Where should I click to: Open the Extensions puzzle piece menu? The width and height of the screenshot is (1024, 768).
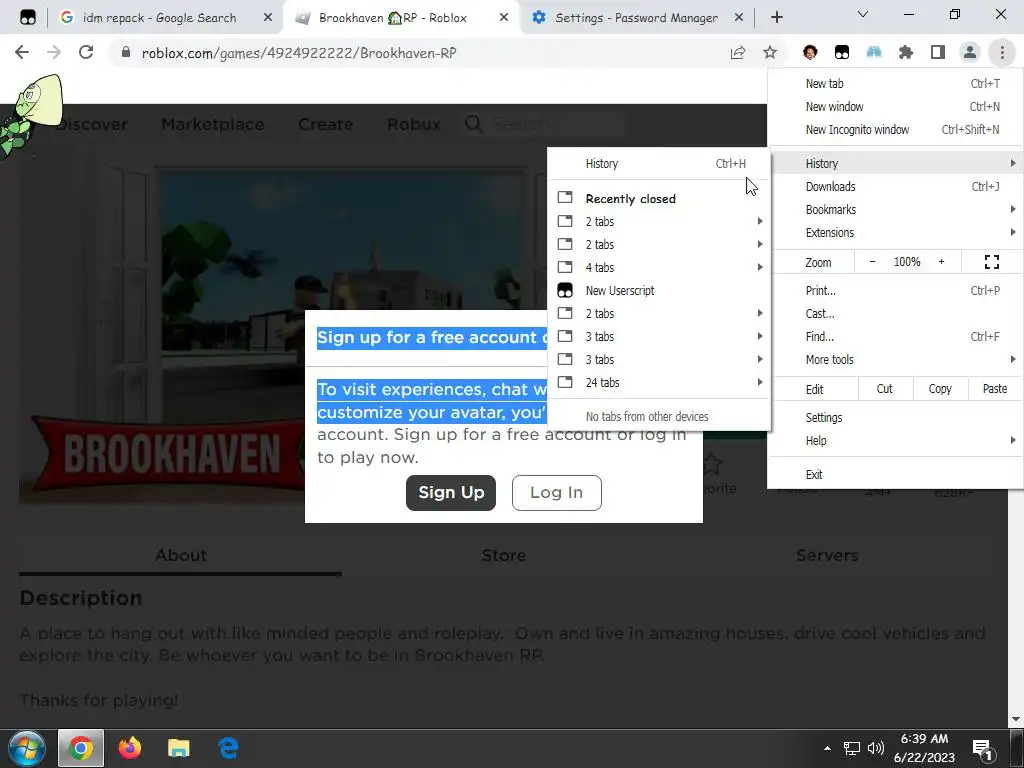click(906, 52)
